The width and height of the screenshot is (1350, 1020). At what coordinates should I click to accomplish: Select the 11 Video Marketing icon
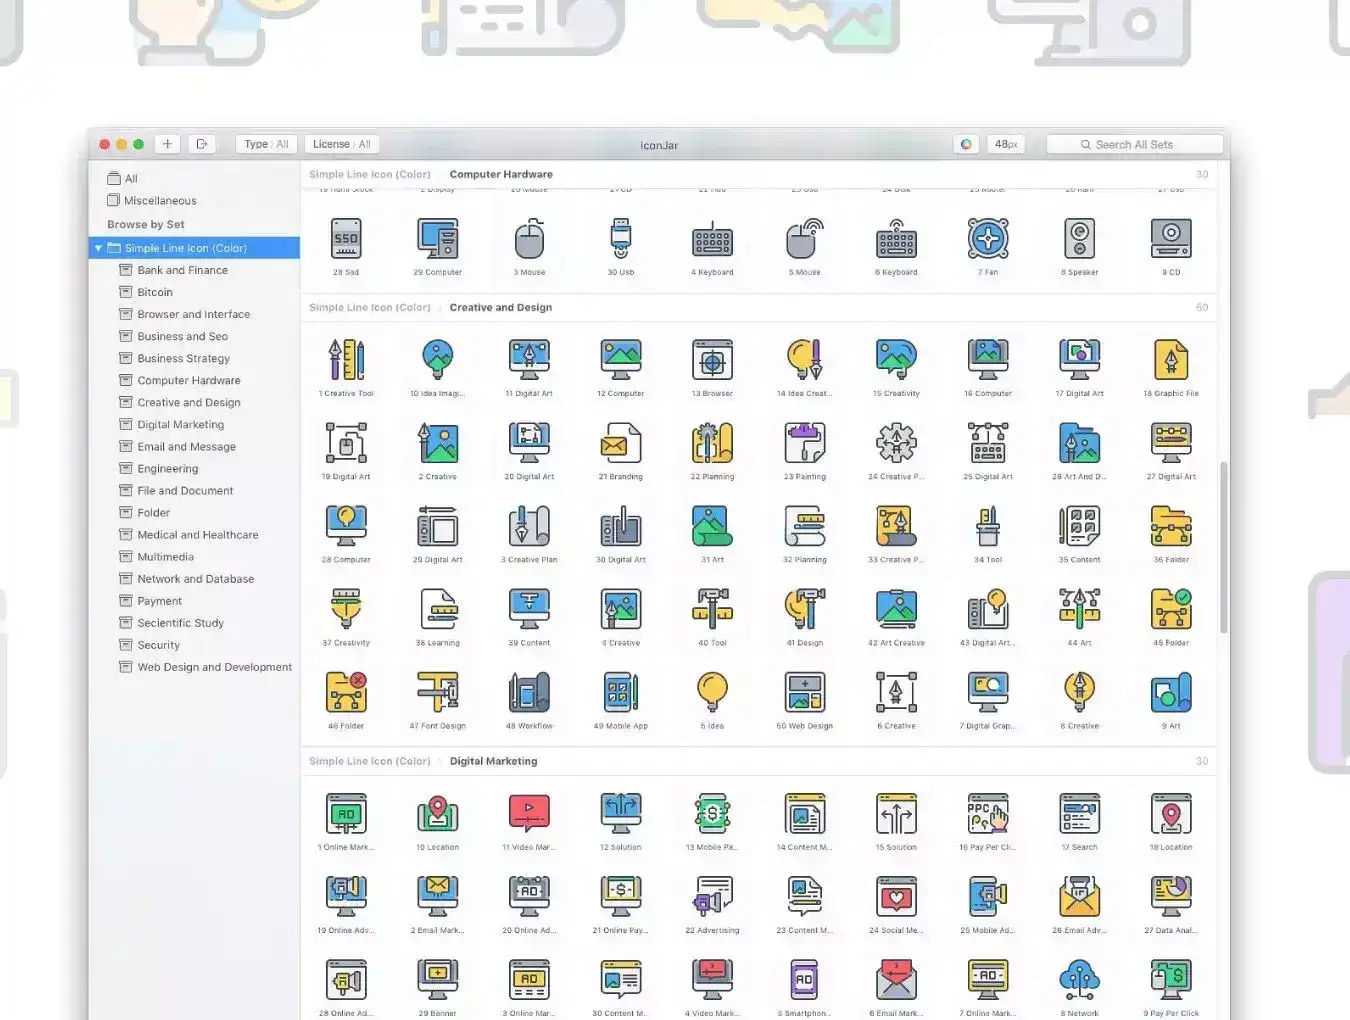pyautogui.click(x=529, y=813)
